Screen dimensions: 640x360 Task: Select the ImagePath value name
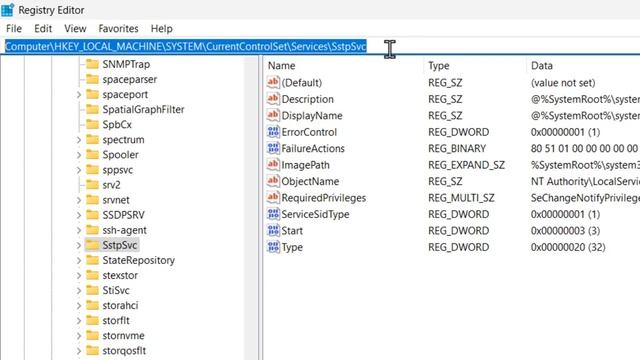(x=305, y=165)
